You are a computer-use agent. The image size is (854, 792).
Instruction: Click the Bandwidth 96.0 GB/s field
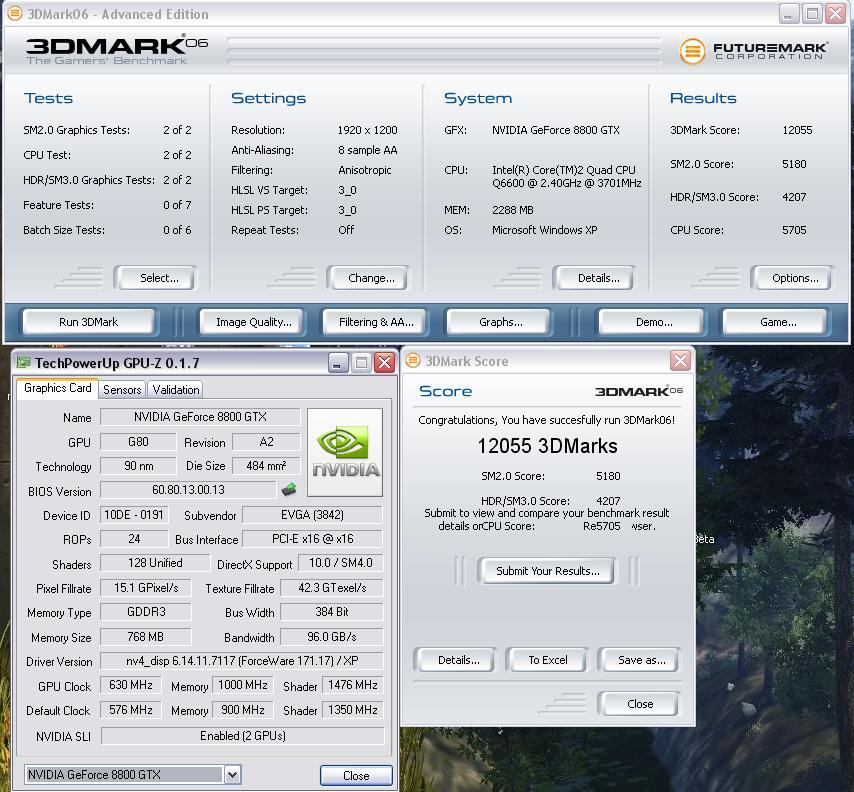pos(331,637)
